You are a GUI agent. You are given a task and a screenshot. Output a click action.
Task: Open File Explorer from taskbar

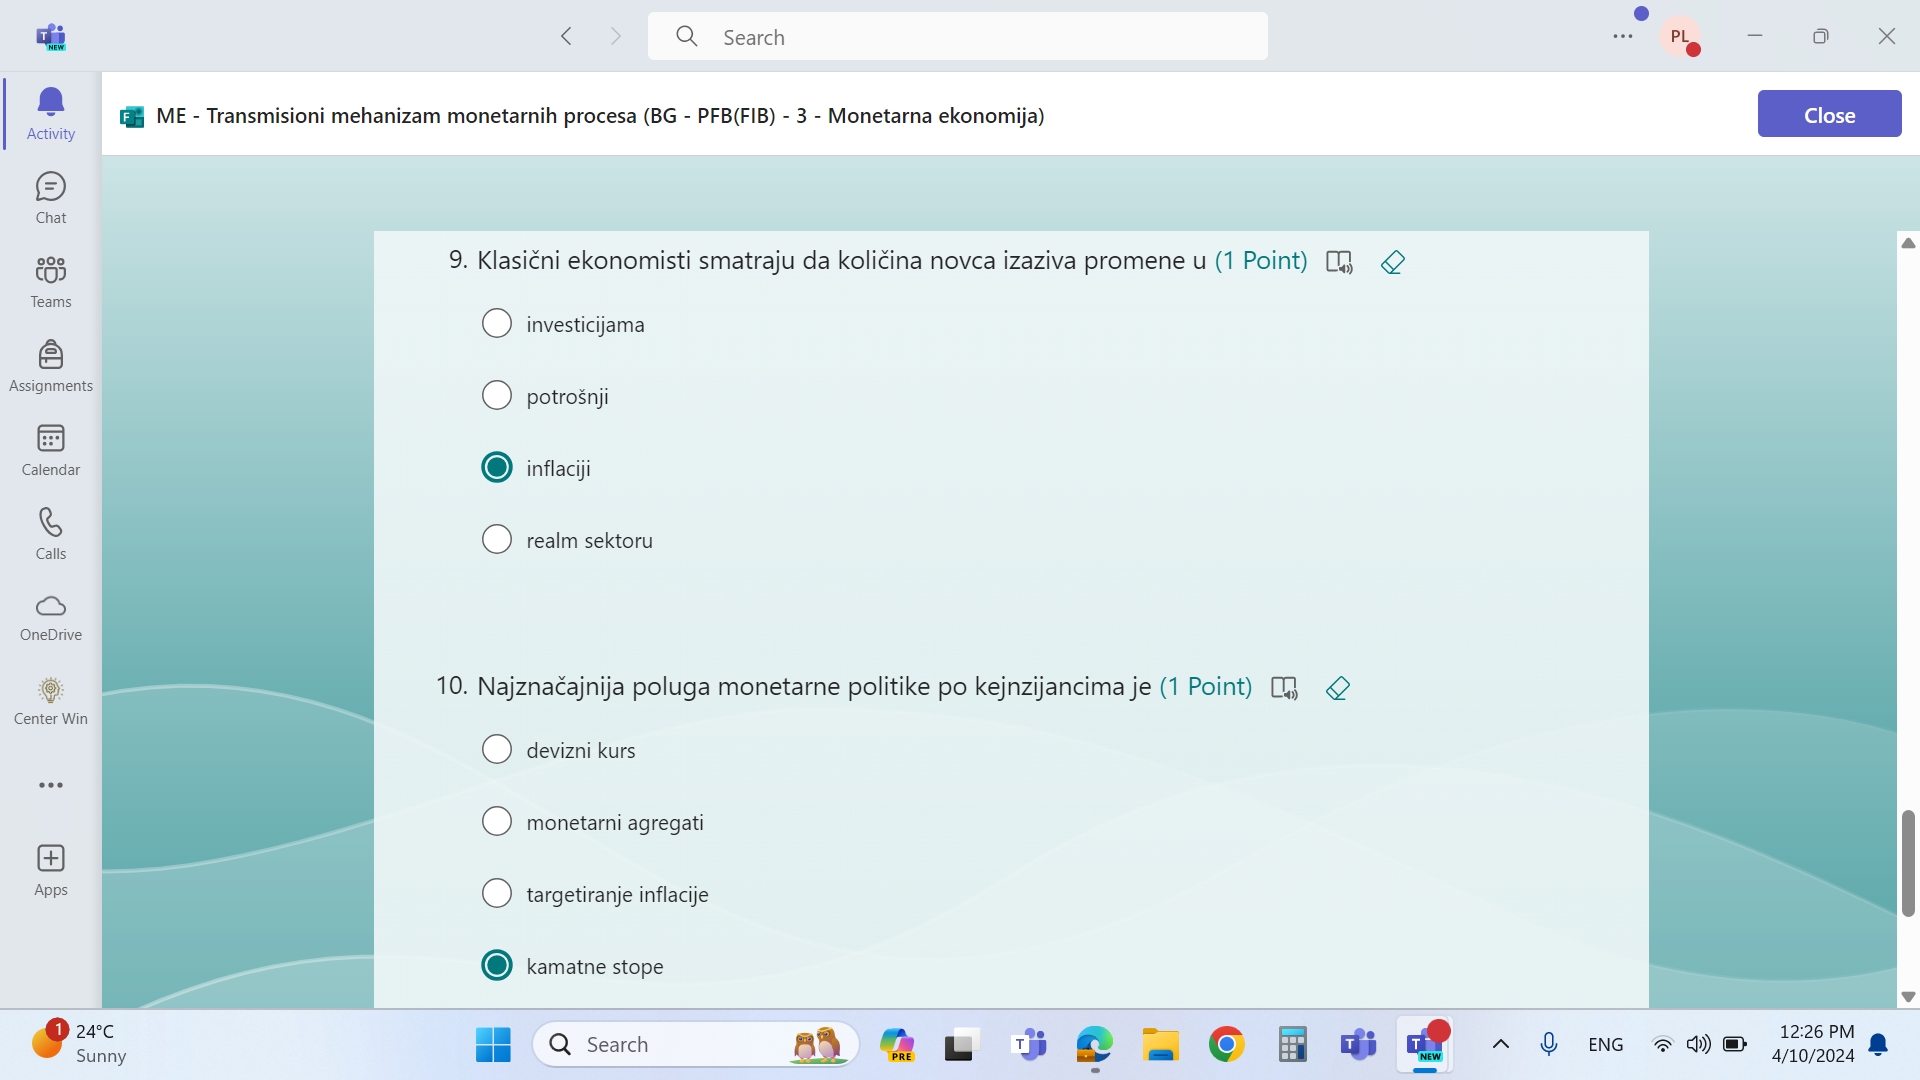(x=1161, y=1045)
